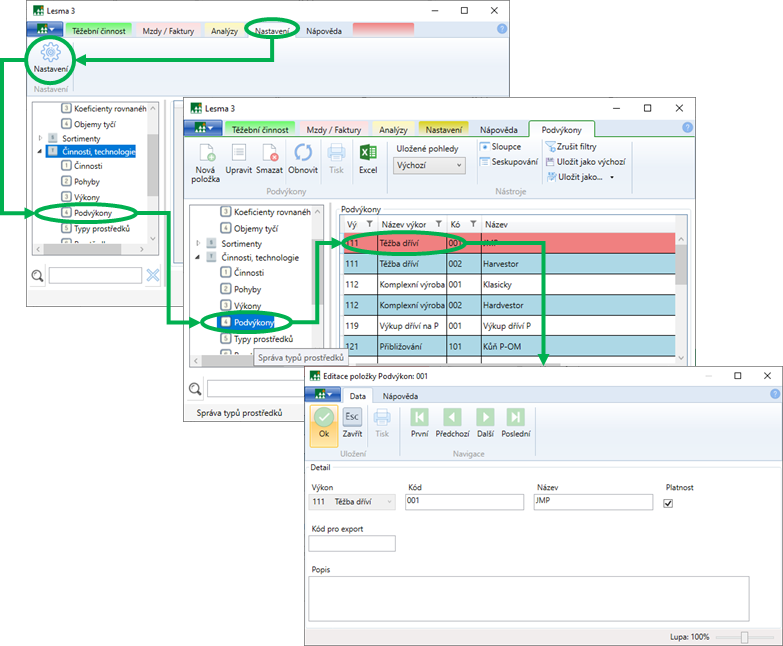The width and height of the screenshot is (783, 646).
Task: Go to the První record icon
Action: click(419, 417)
